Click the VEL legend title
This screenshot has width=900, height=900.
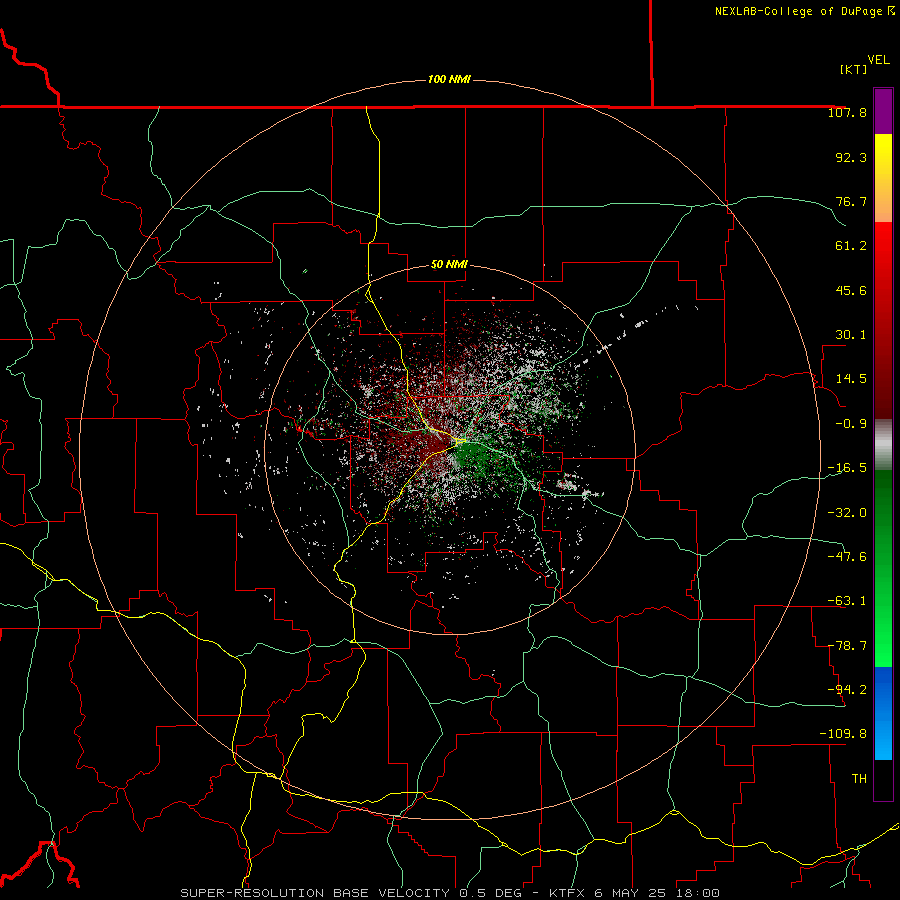point(878,60)
